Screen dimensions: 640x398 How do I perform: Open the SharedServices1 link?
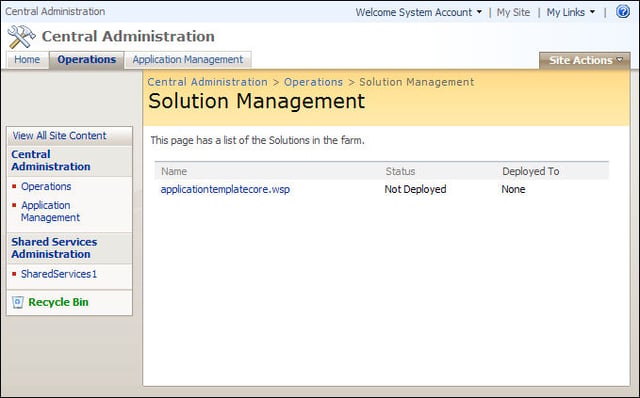(x=59, y=274)
